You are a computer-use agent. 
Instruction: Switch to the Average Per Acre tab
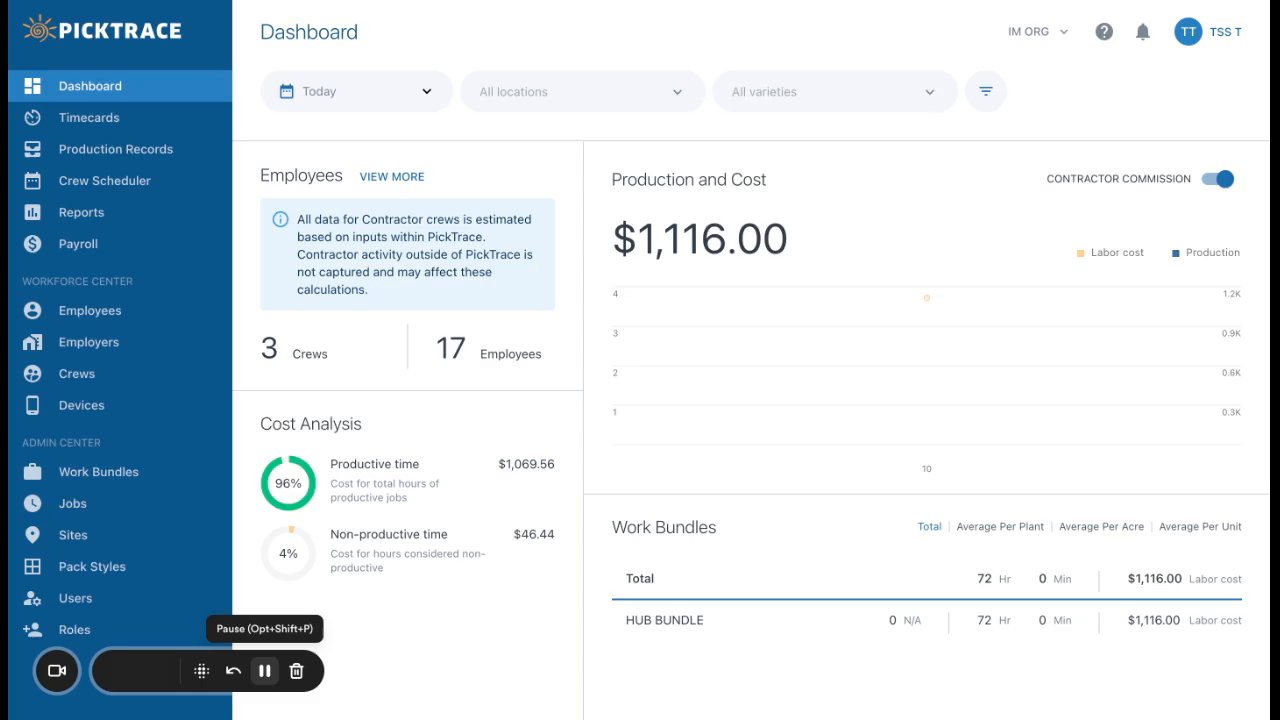pyautogui.click(x=1101, y=527)
